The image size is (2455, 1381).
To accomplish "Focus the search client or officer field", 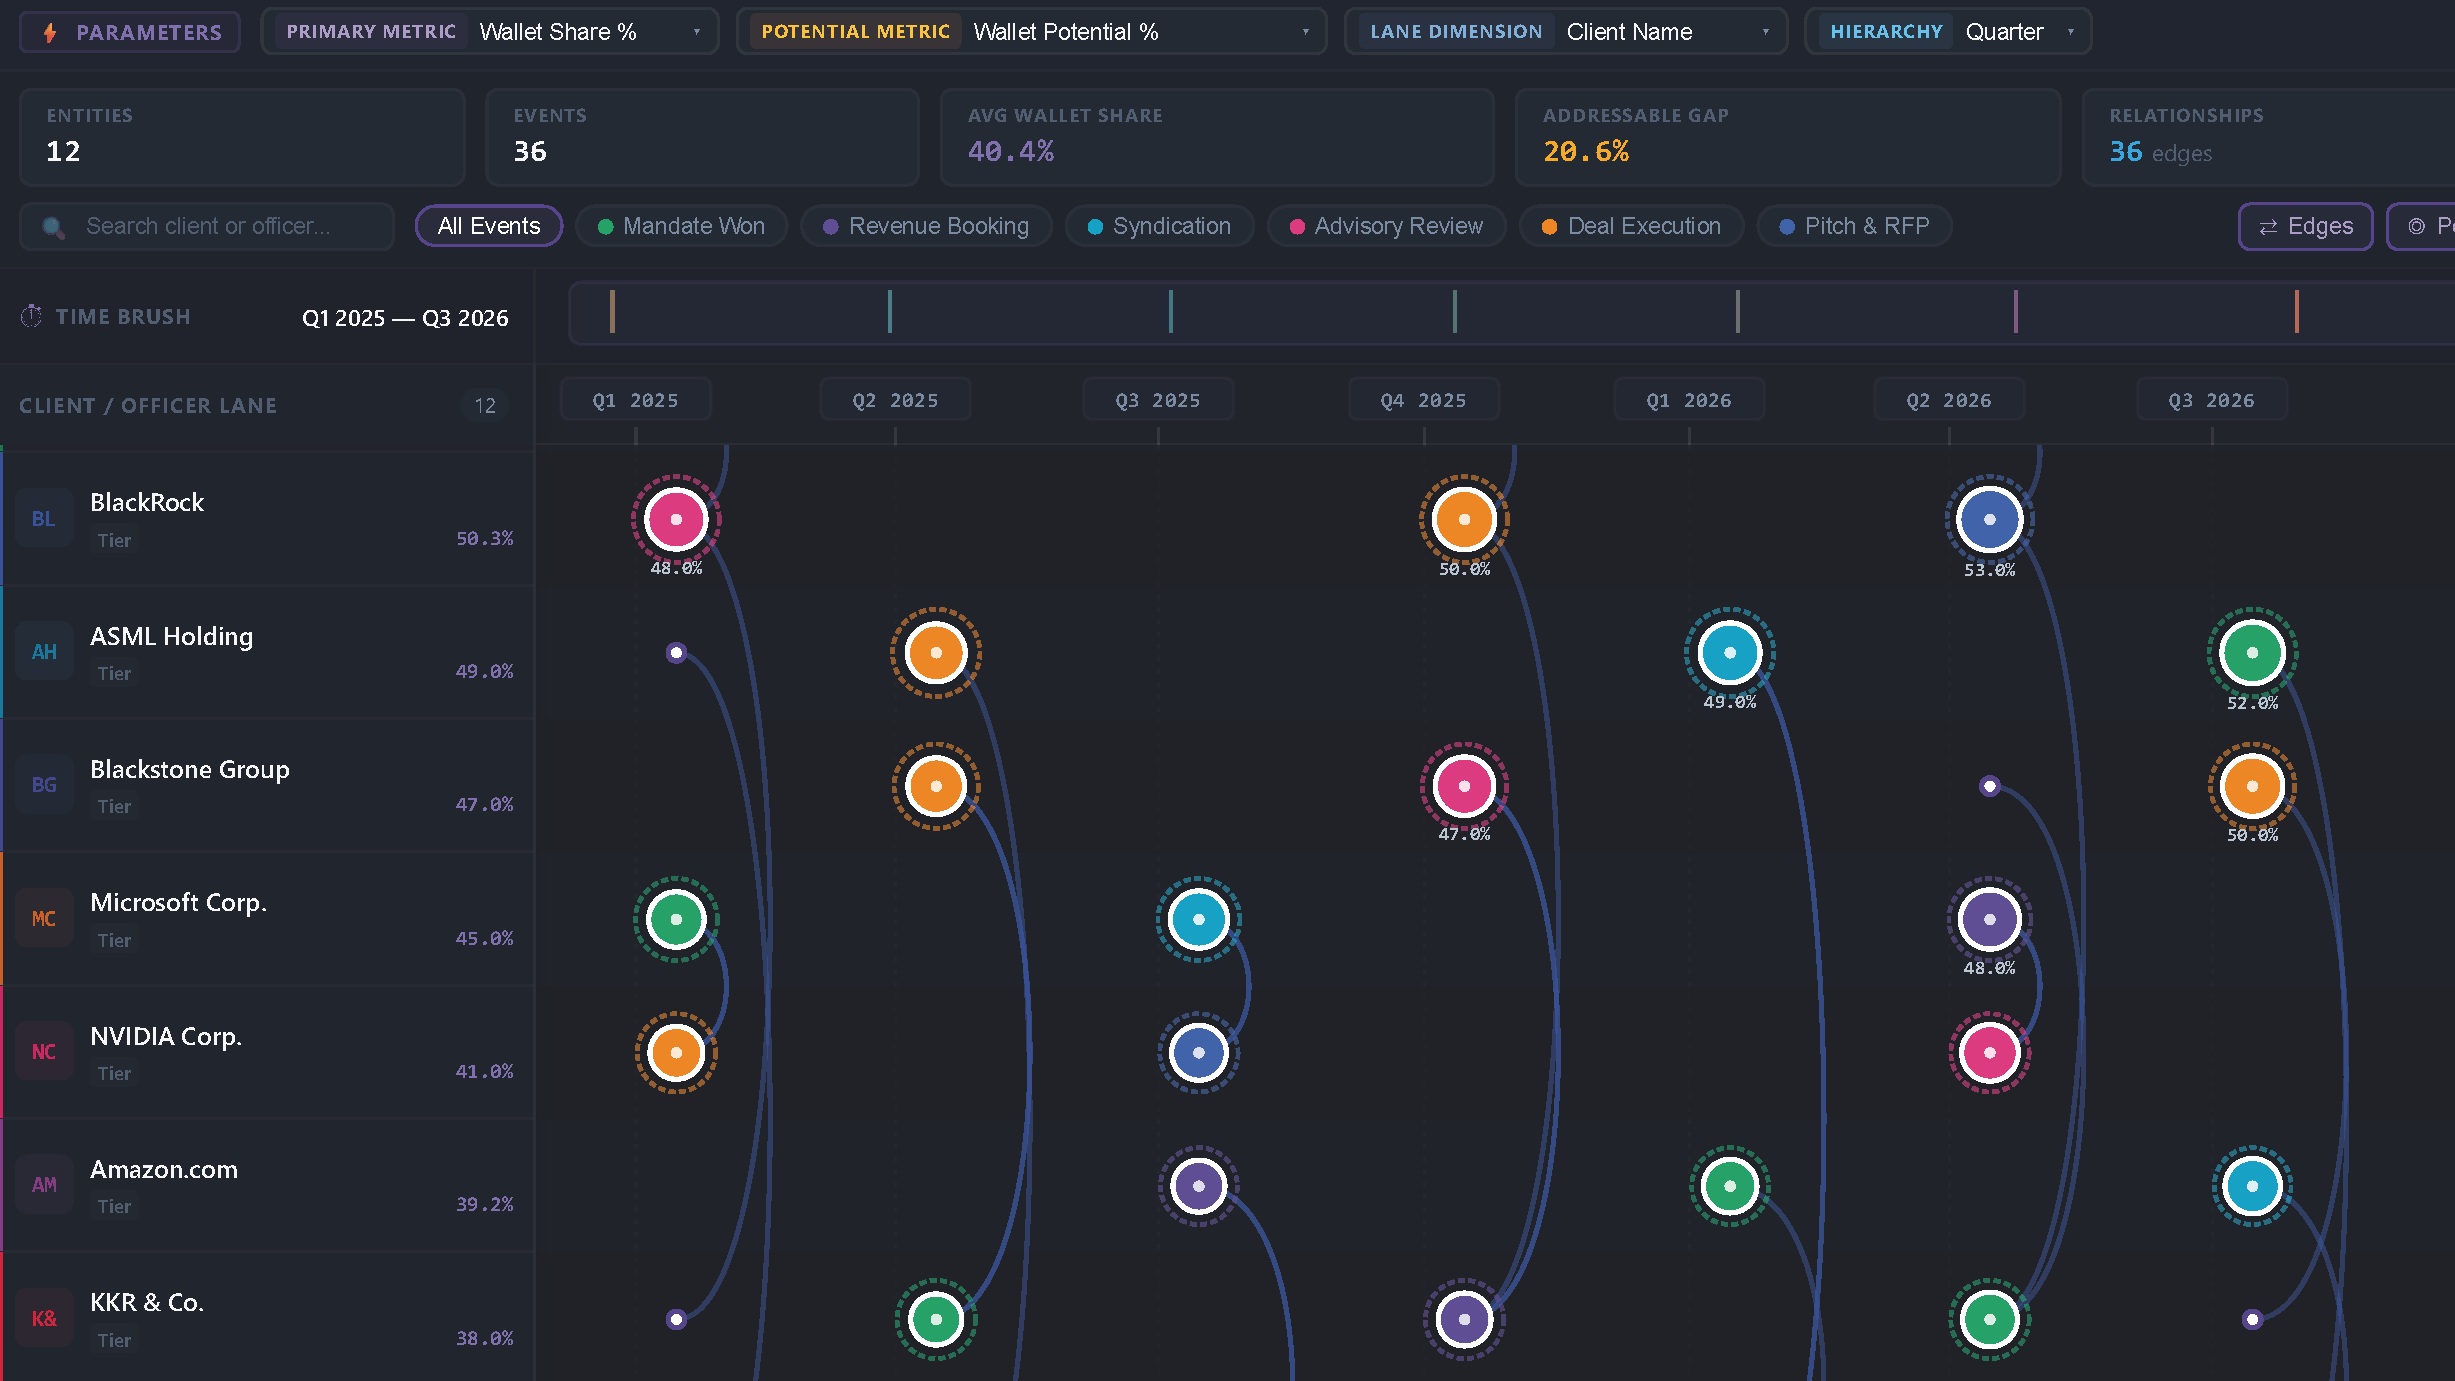I will [207, 226].
